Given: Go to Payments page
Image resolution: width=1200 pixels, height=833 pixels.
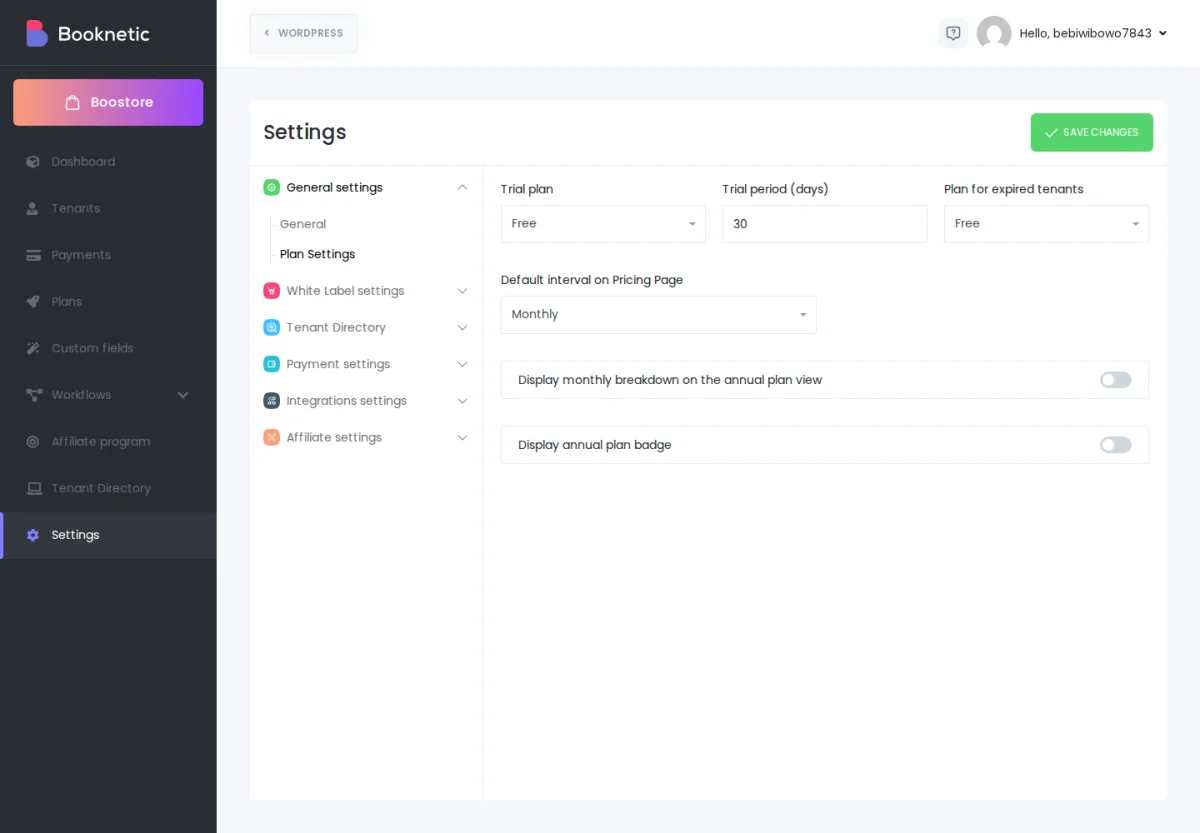Looking at the screenshot, I should click(x=108, y=255).
